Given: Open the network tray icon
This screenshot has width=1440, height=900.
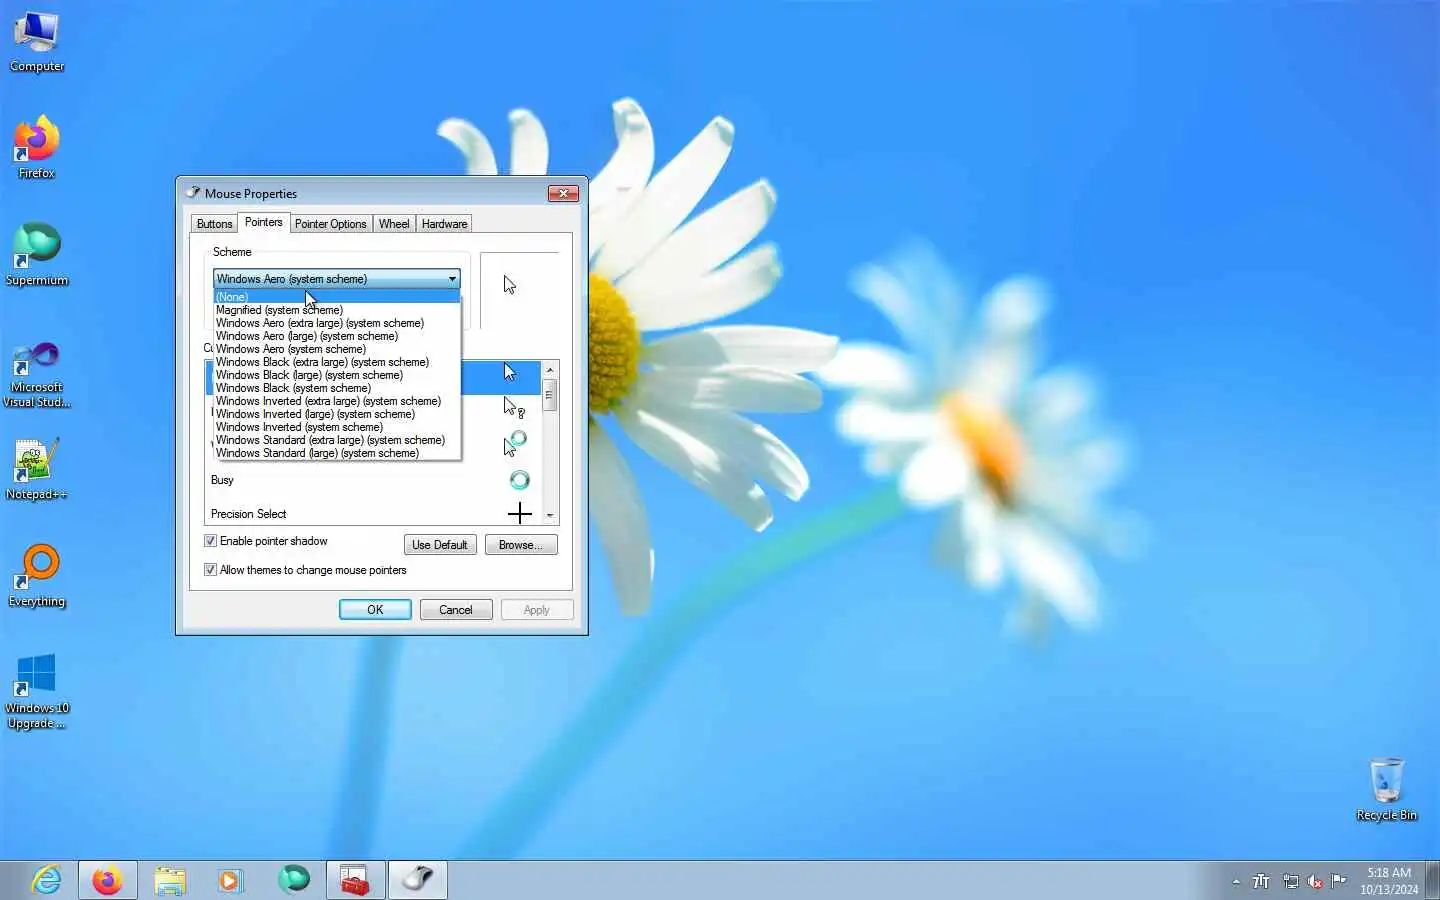Looking at the screenshot, I should pyautogui.click(x=1290, y=881).
